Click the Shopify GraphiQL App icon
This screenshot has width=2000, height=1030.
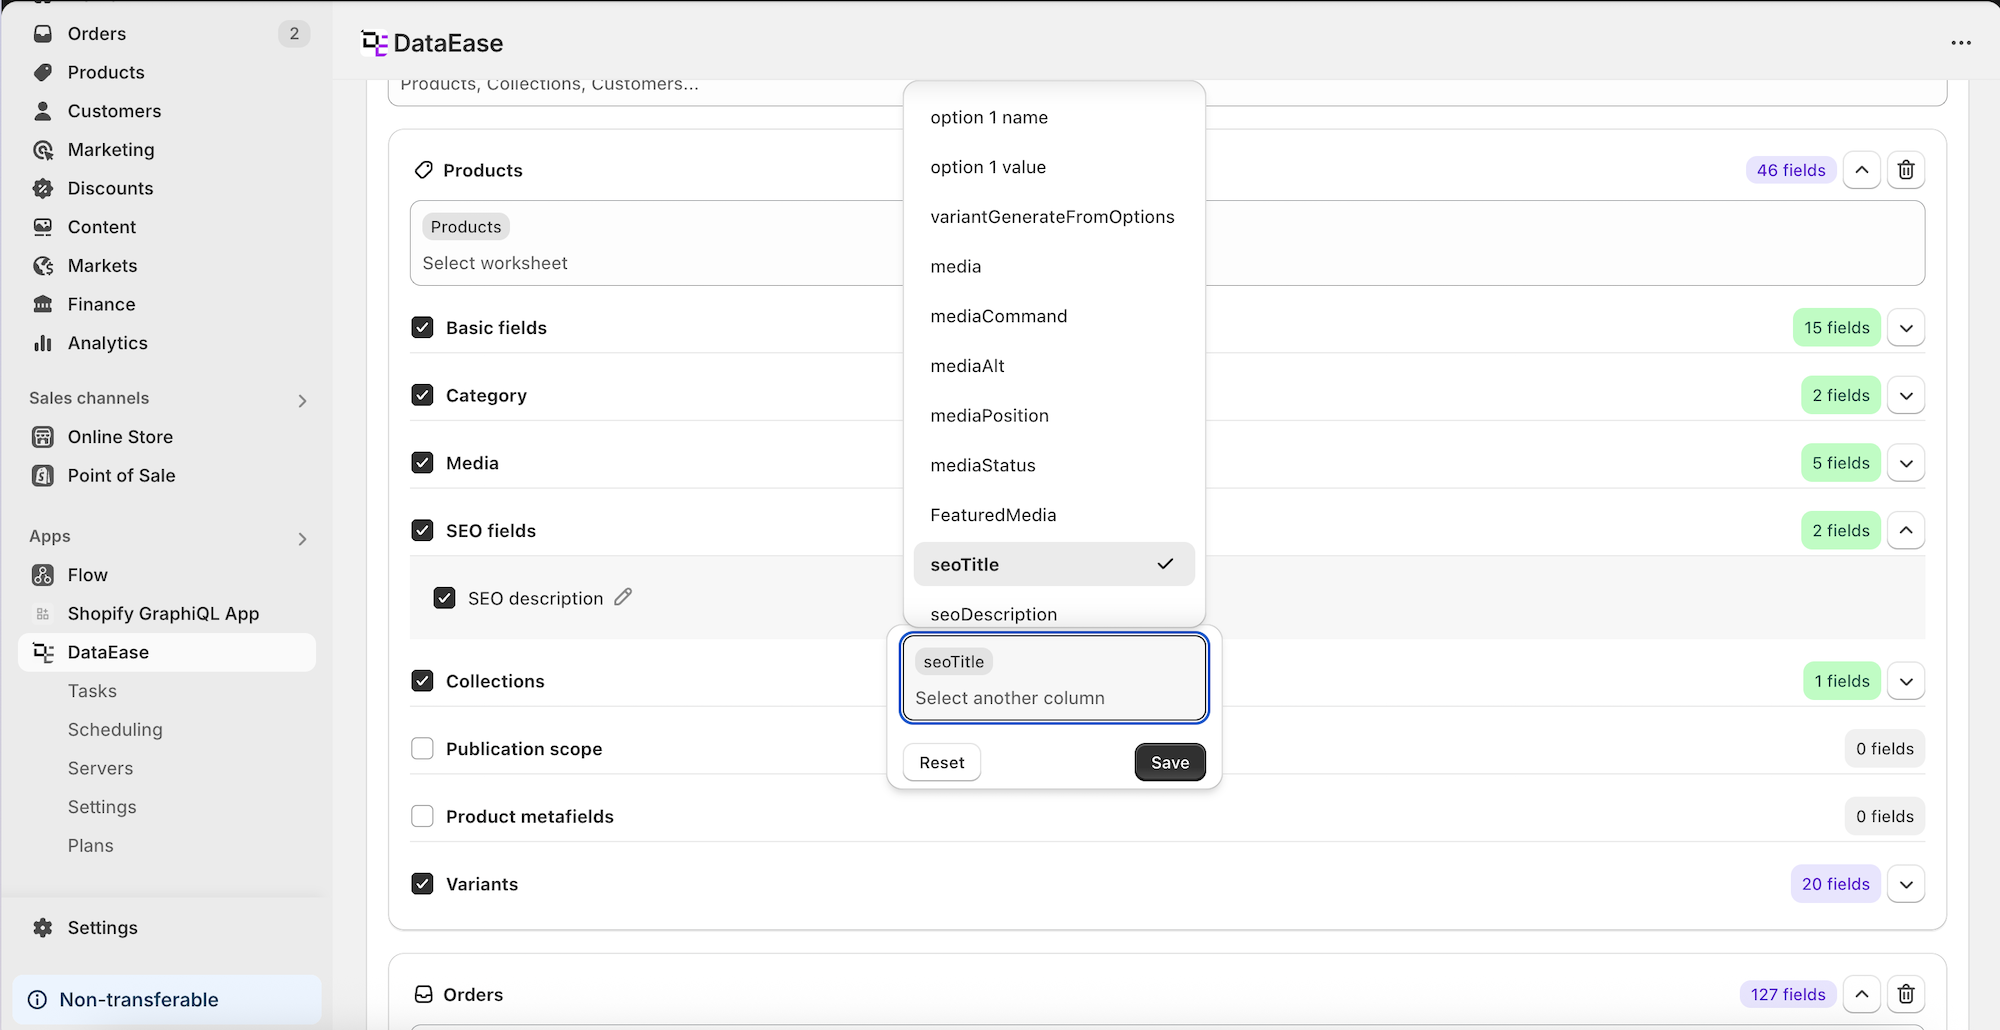tap(43, 614)
